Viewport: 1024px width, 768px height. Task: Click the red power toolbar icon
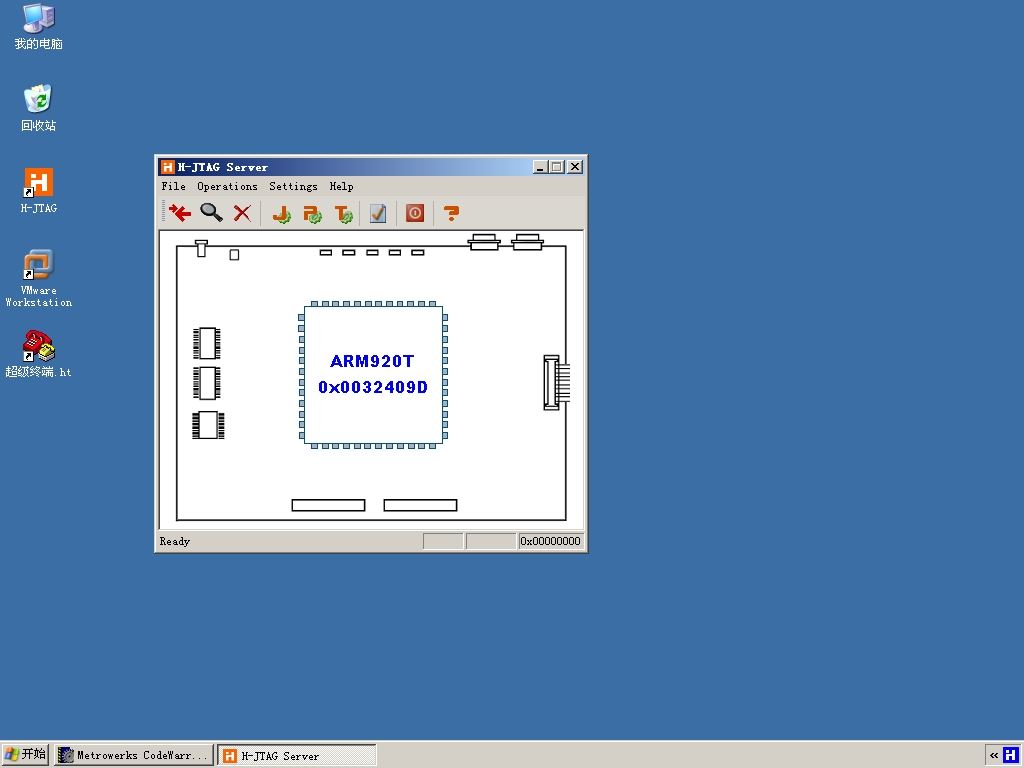415,213
